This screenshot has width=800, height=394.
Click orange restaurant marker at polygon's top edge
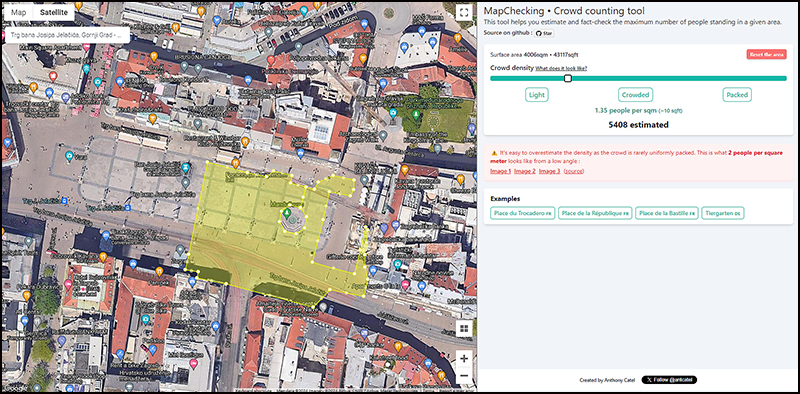click(x=235, y=163)
